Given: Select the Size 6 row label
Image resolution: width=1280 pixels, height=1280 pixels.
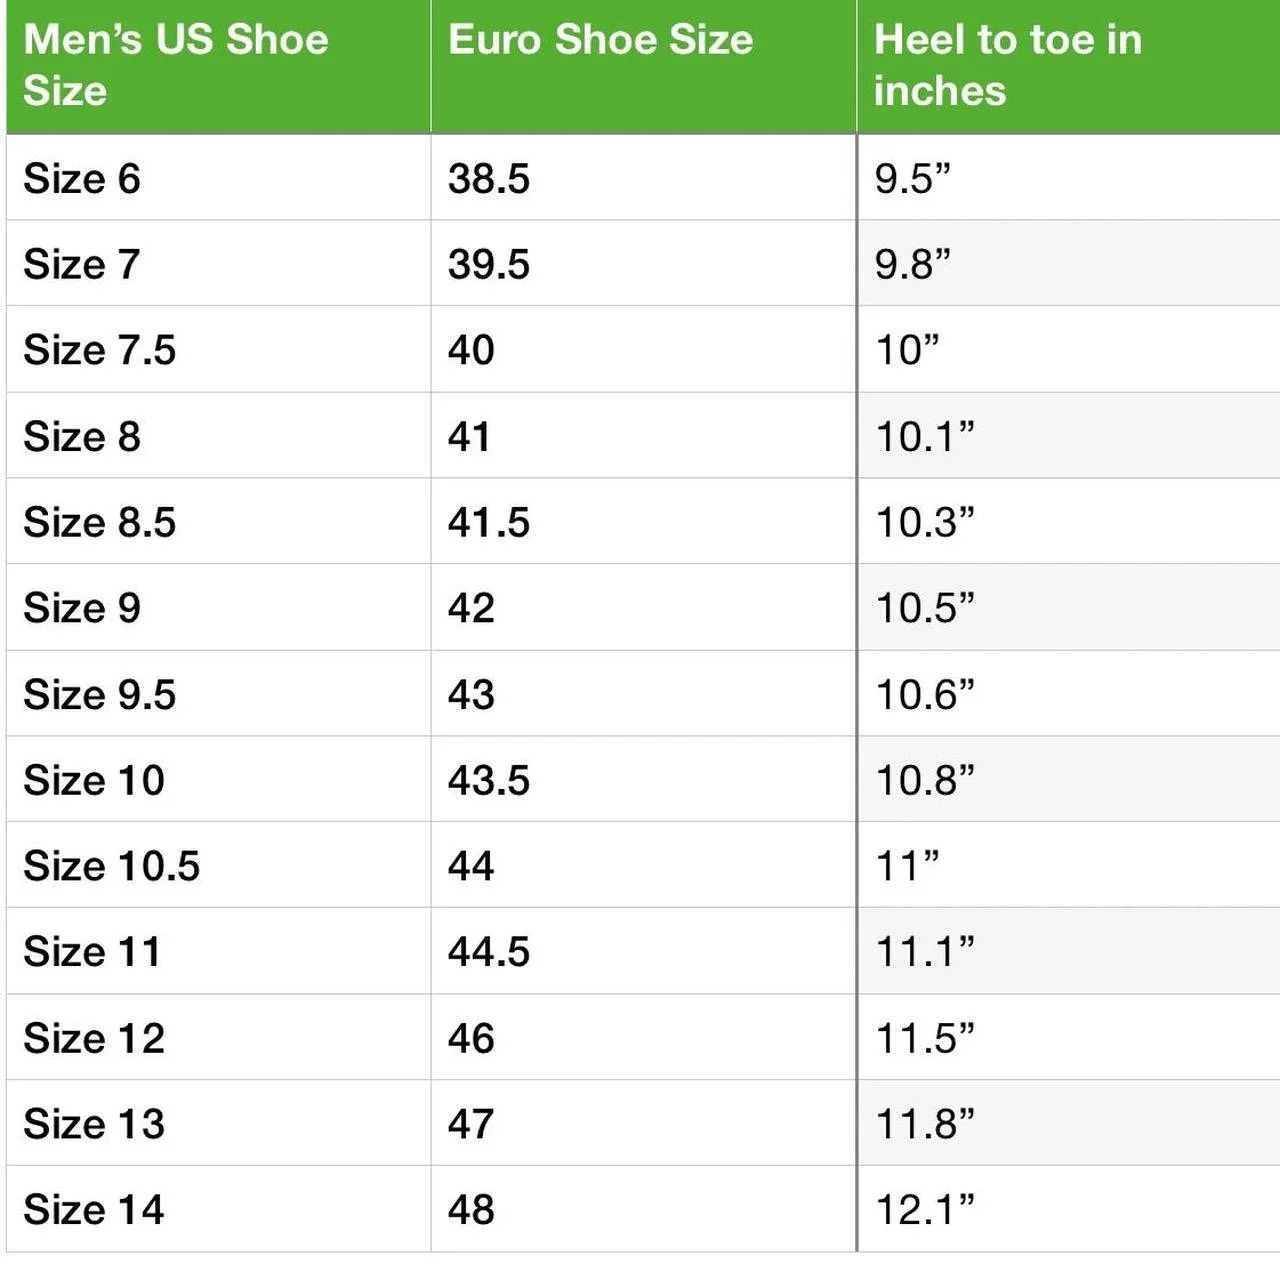Looking at the screenshot, I should 218,178.
